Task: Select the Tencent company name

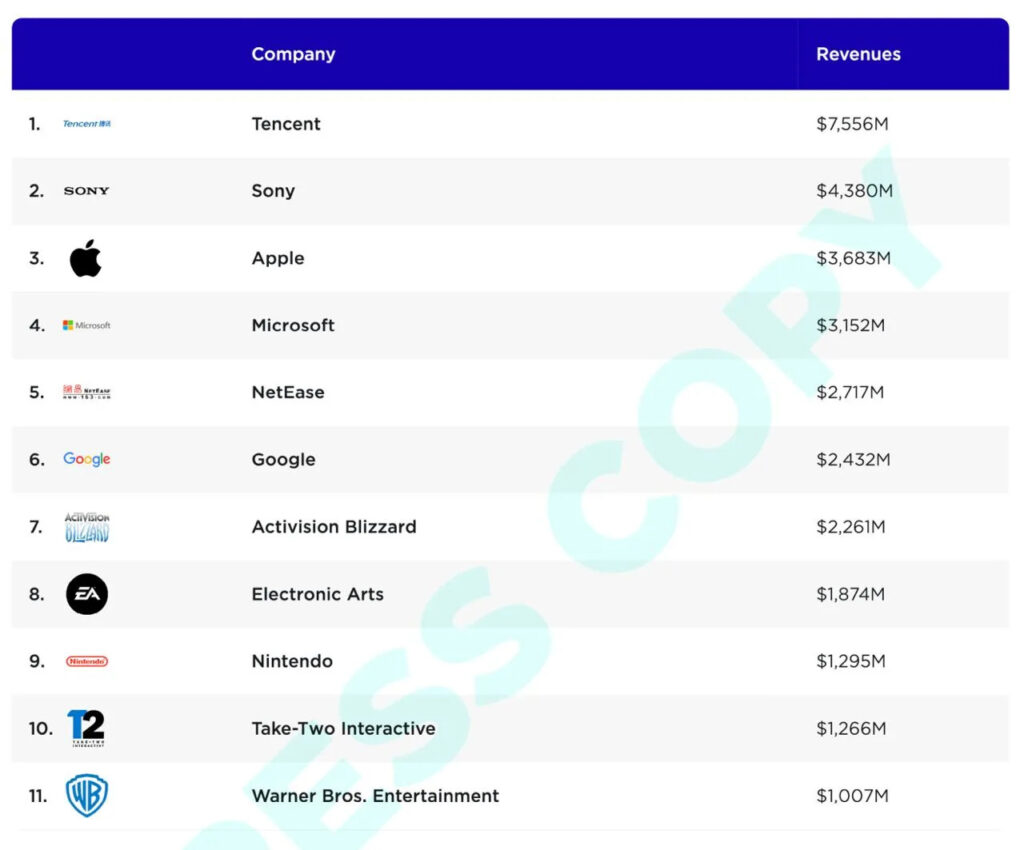Action: (286, 124)
